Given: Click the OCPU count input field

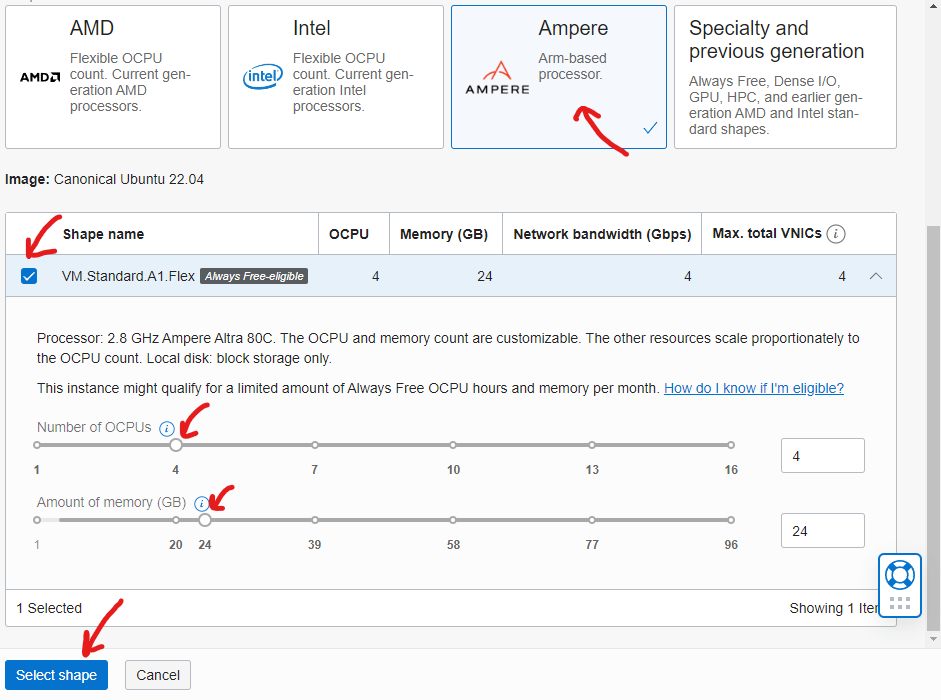Looking at the screenshot, I should (x=822, y=456).
